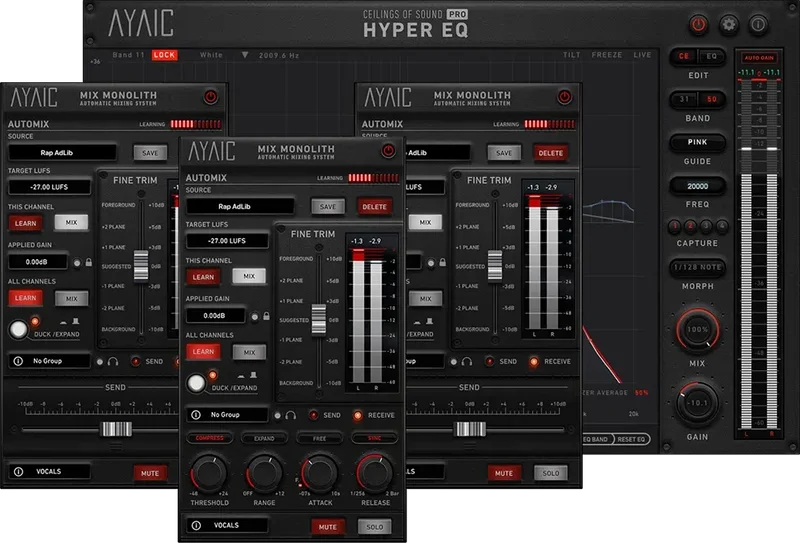Open VOCALS dropdown in front window
Screen dimensions: 800x543
[x=227, y=525]
